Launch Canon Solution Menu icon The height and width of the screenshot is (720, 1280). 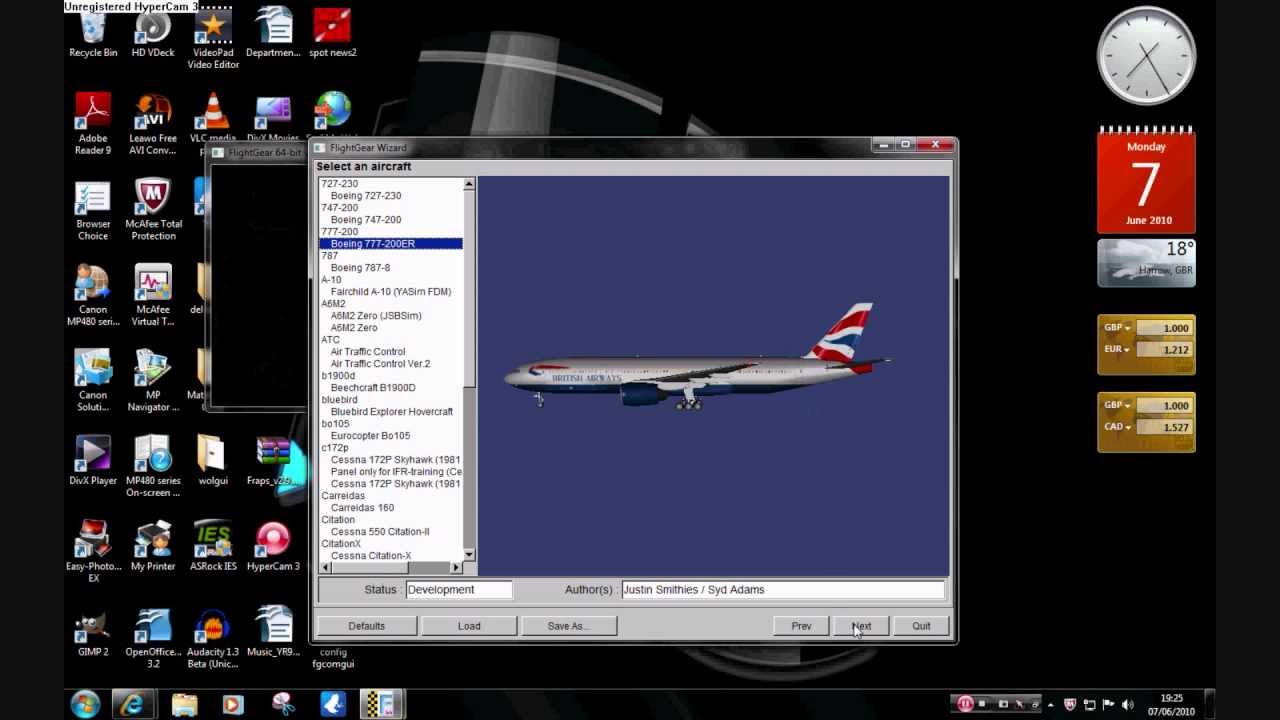coord(93,381)
